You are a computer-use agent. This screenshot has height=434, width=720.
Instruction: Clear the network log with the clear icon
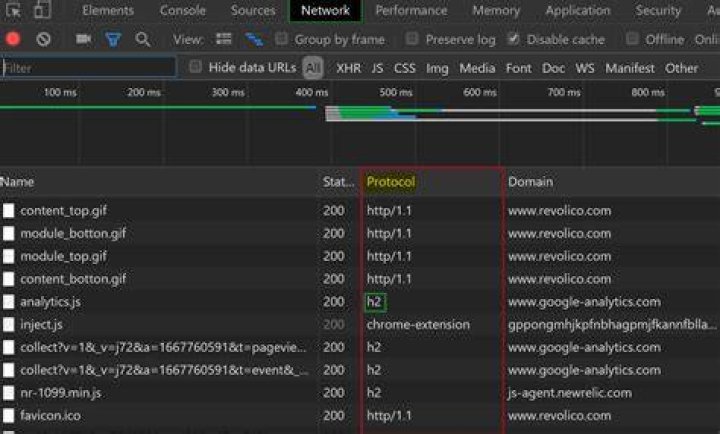[x=43, y=39]
